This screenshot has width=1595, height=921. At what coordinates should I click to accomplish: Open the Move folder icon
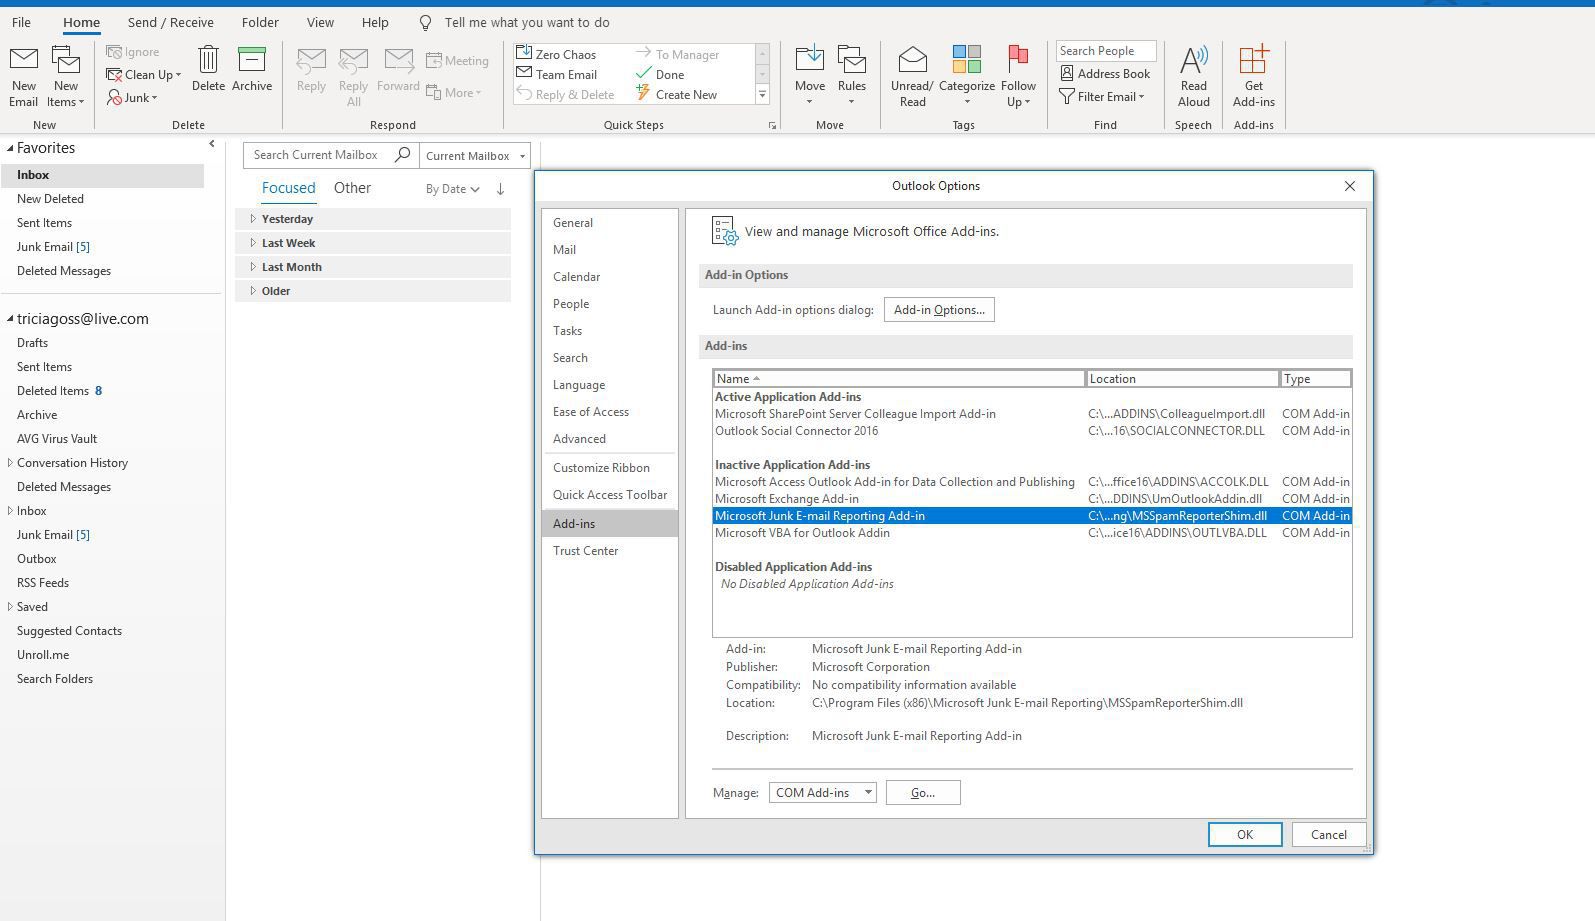(x=809, y=60)
